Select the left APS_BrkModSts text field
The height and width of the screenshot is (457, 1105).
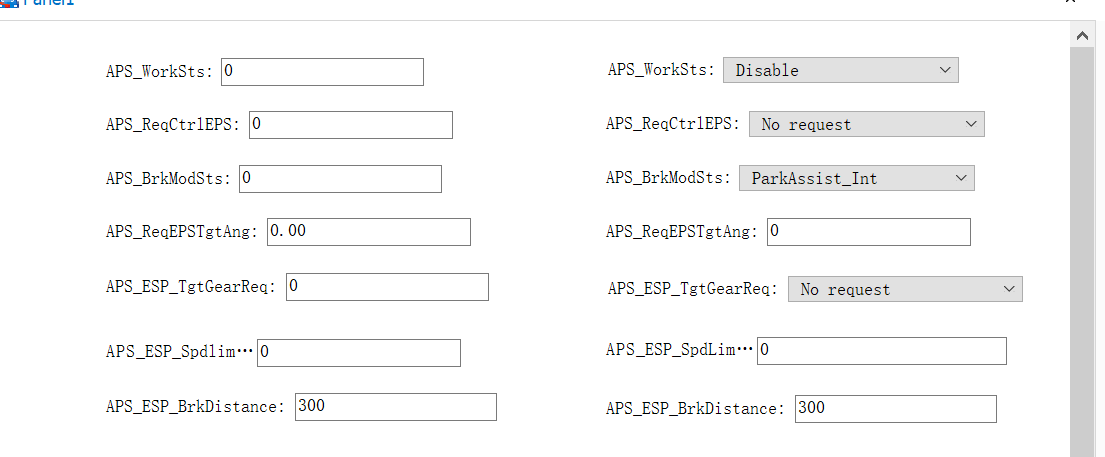[340, 179]
